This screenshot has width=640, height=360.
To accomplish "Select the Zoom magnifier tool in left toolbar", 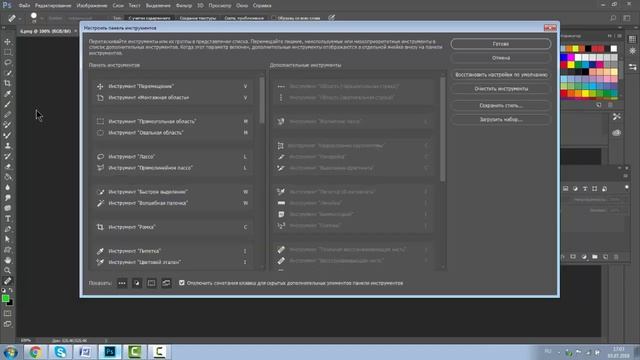I will point(8,270).
